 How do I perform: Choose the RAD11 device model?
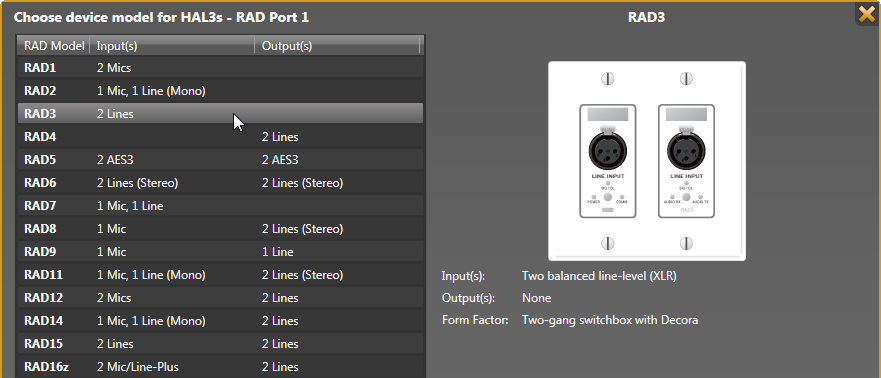[x=220, y=275]
